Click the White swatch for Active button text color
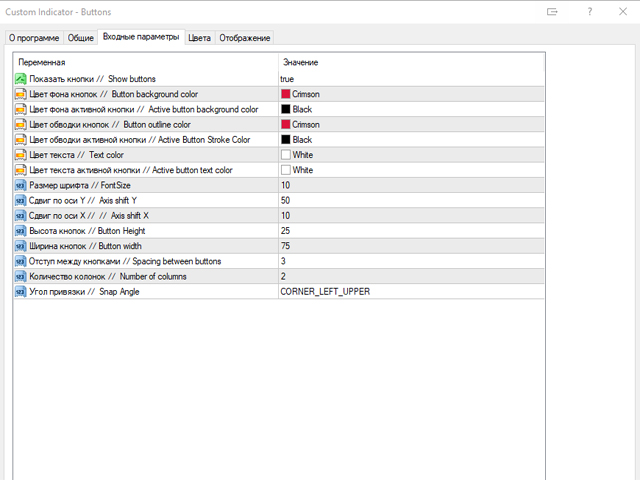640x480 pixels. coord(286,170)
